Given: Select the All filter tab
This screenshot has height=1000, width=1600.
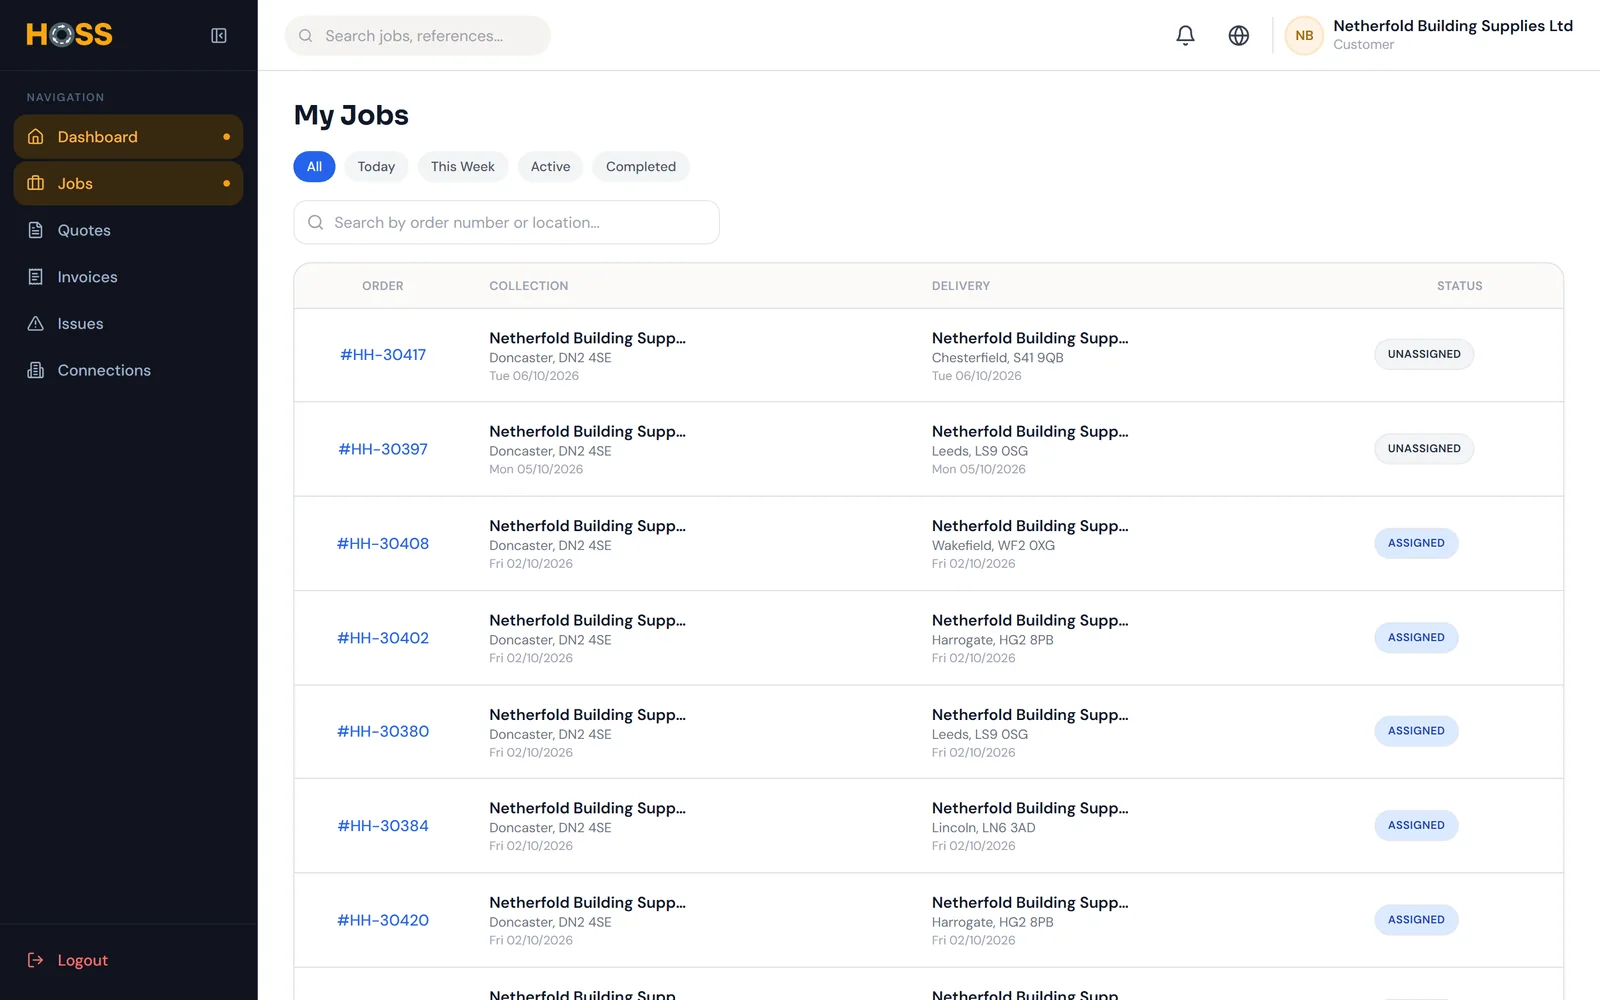Looking at the screenshot, I should (314, 167).
